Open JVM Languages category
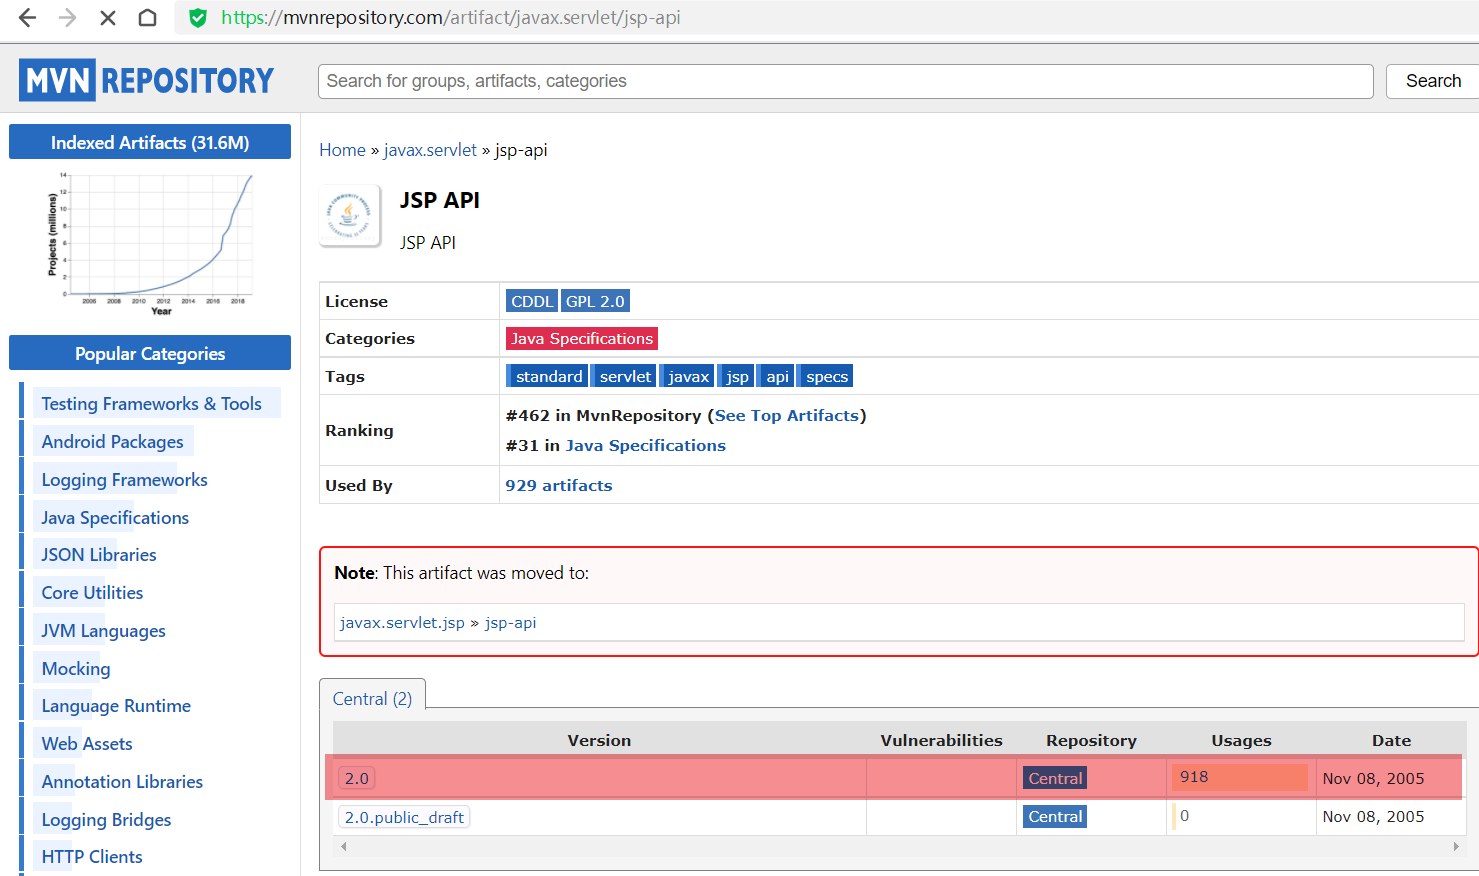Screen dimensions: 1479x876 tap(103, 630)
